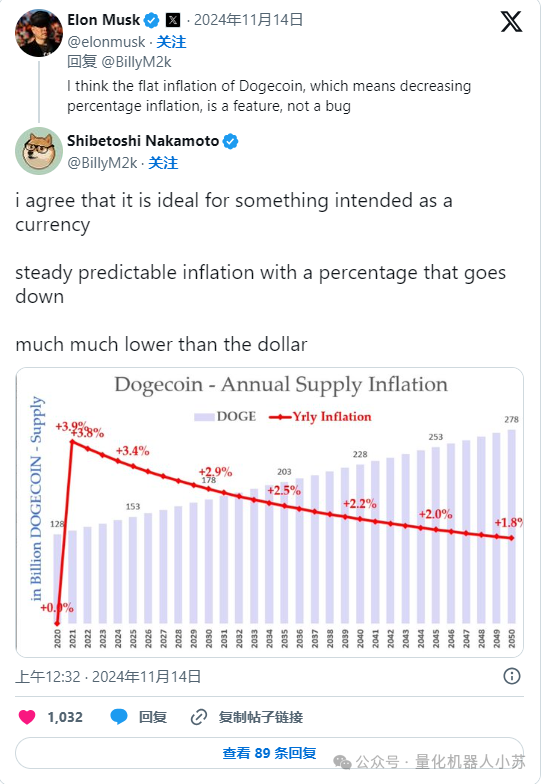Click Shibetoshi Nakamoto's verified badge
Viewport: 544px width, 784px height.
(x=230, y=142)
